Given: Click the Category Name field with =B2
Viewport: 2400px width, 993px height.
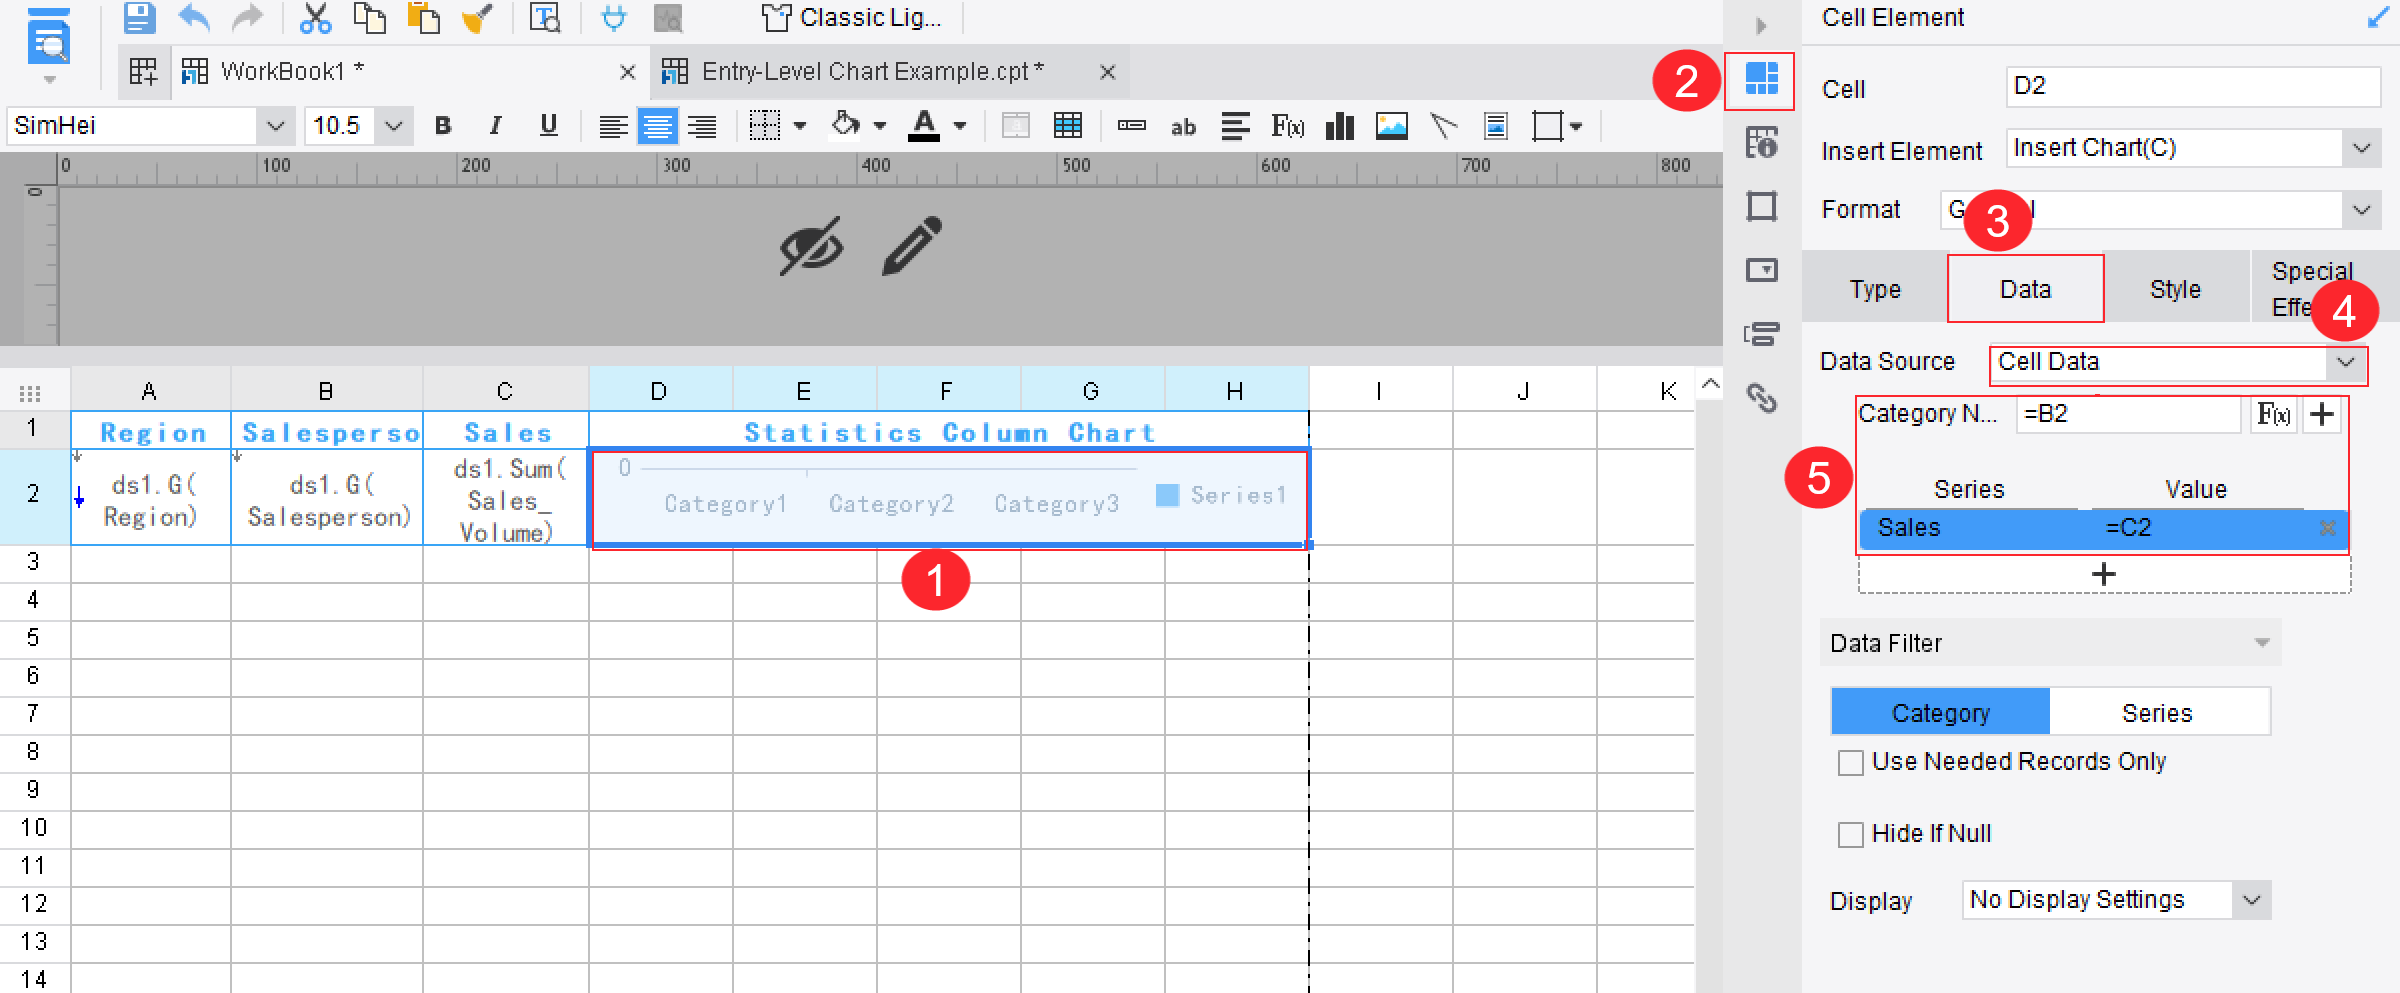Looking at the screenshot, I should click(2128, 414).
